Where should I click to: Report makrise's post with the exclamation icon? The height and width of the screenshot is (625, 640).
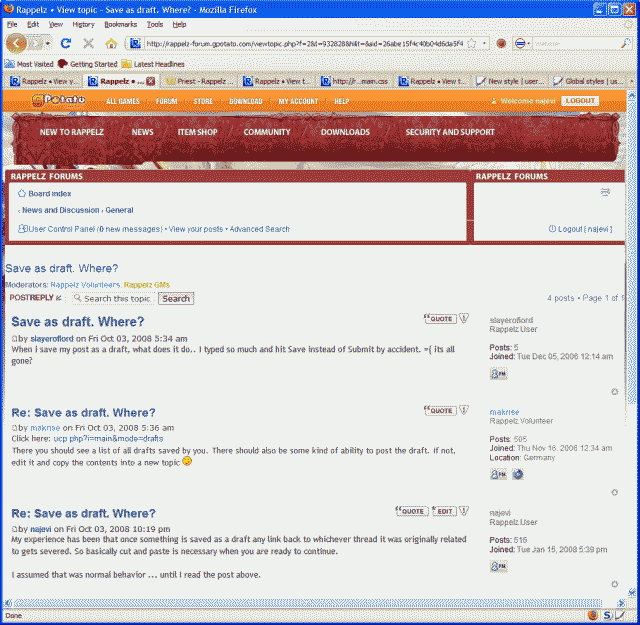pos(464,410)
